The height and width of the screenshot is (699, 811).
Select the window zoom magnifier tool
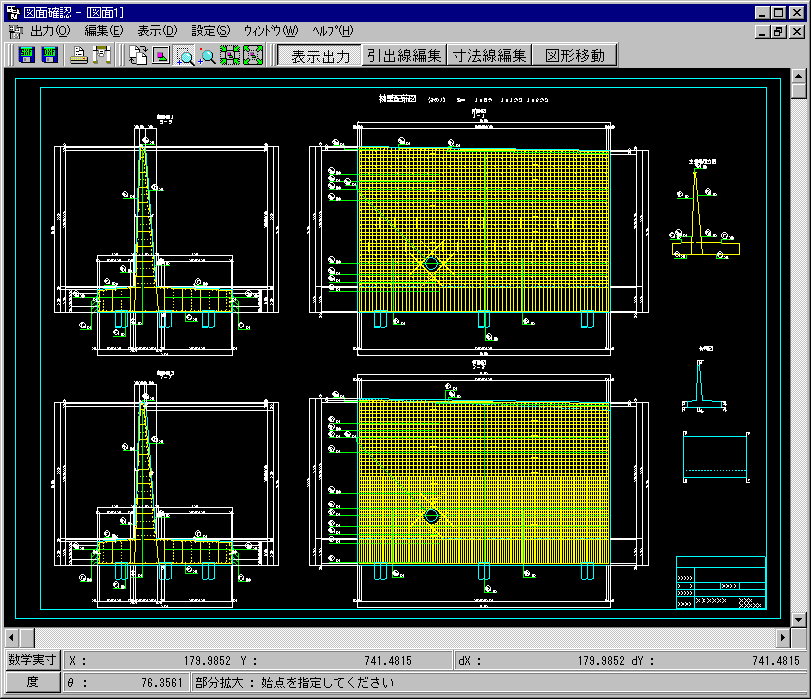pyautogui.click(x=184, y=55)
